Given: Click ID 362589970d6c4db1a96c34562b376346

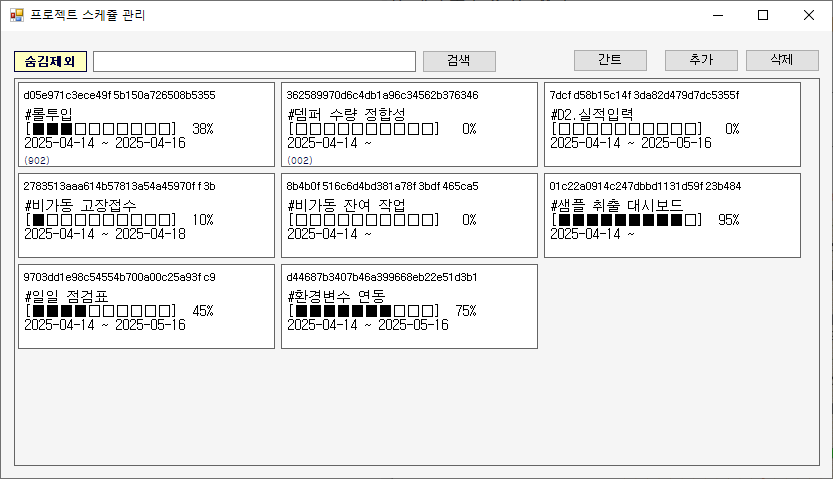Looking at the screenshot, I should (x=382, y=95).
